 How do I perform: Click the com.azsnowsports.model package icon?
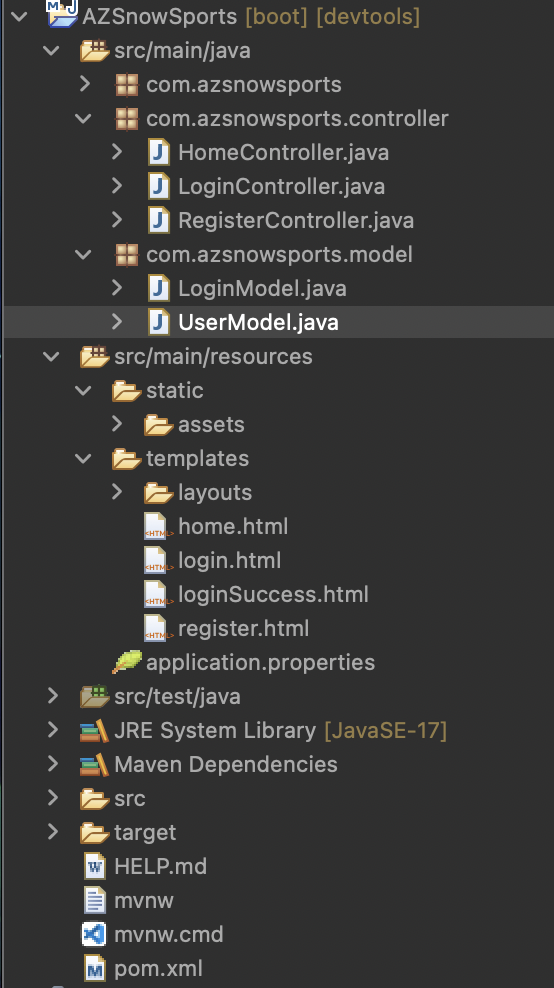coord(127,255)
